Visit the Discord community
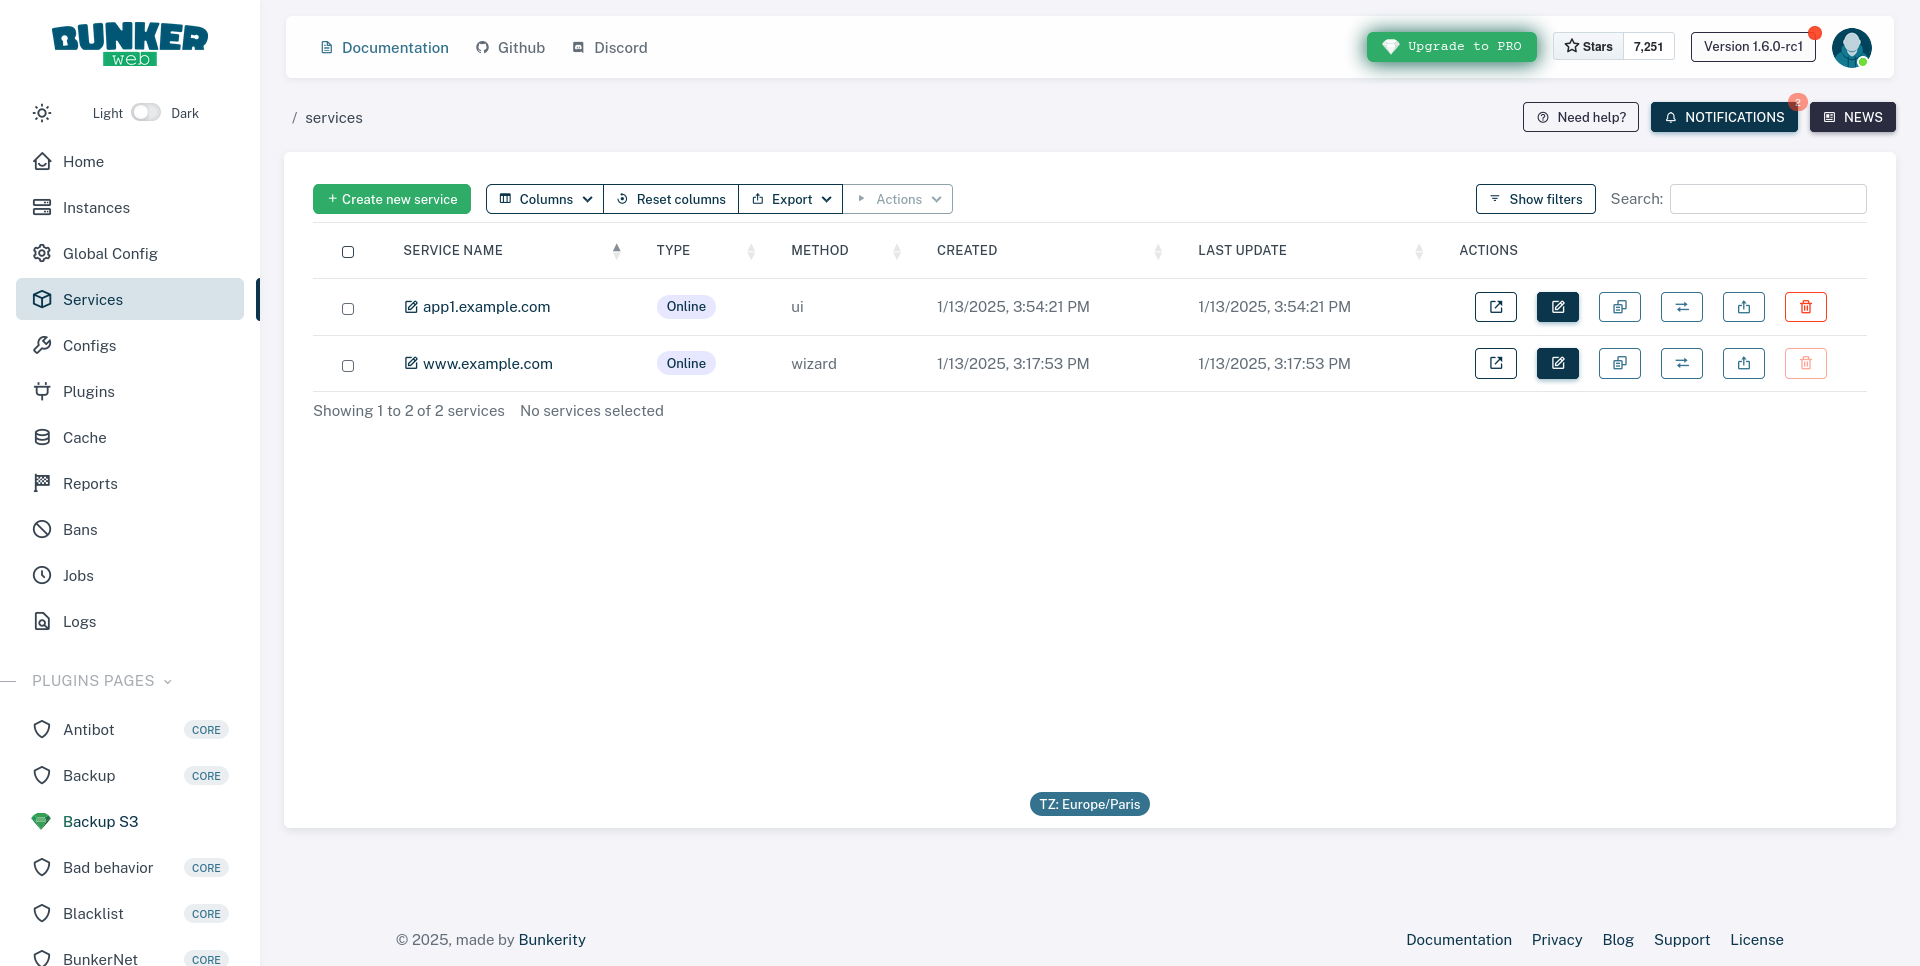 (x=609, y=47)
